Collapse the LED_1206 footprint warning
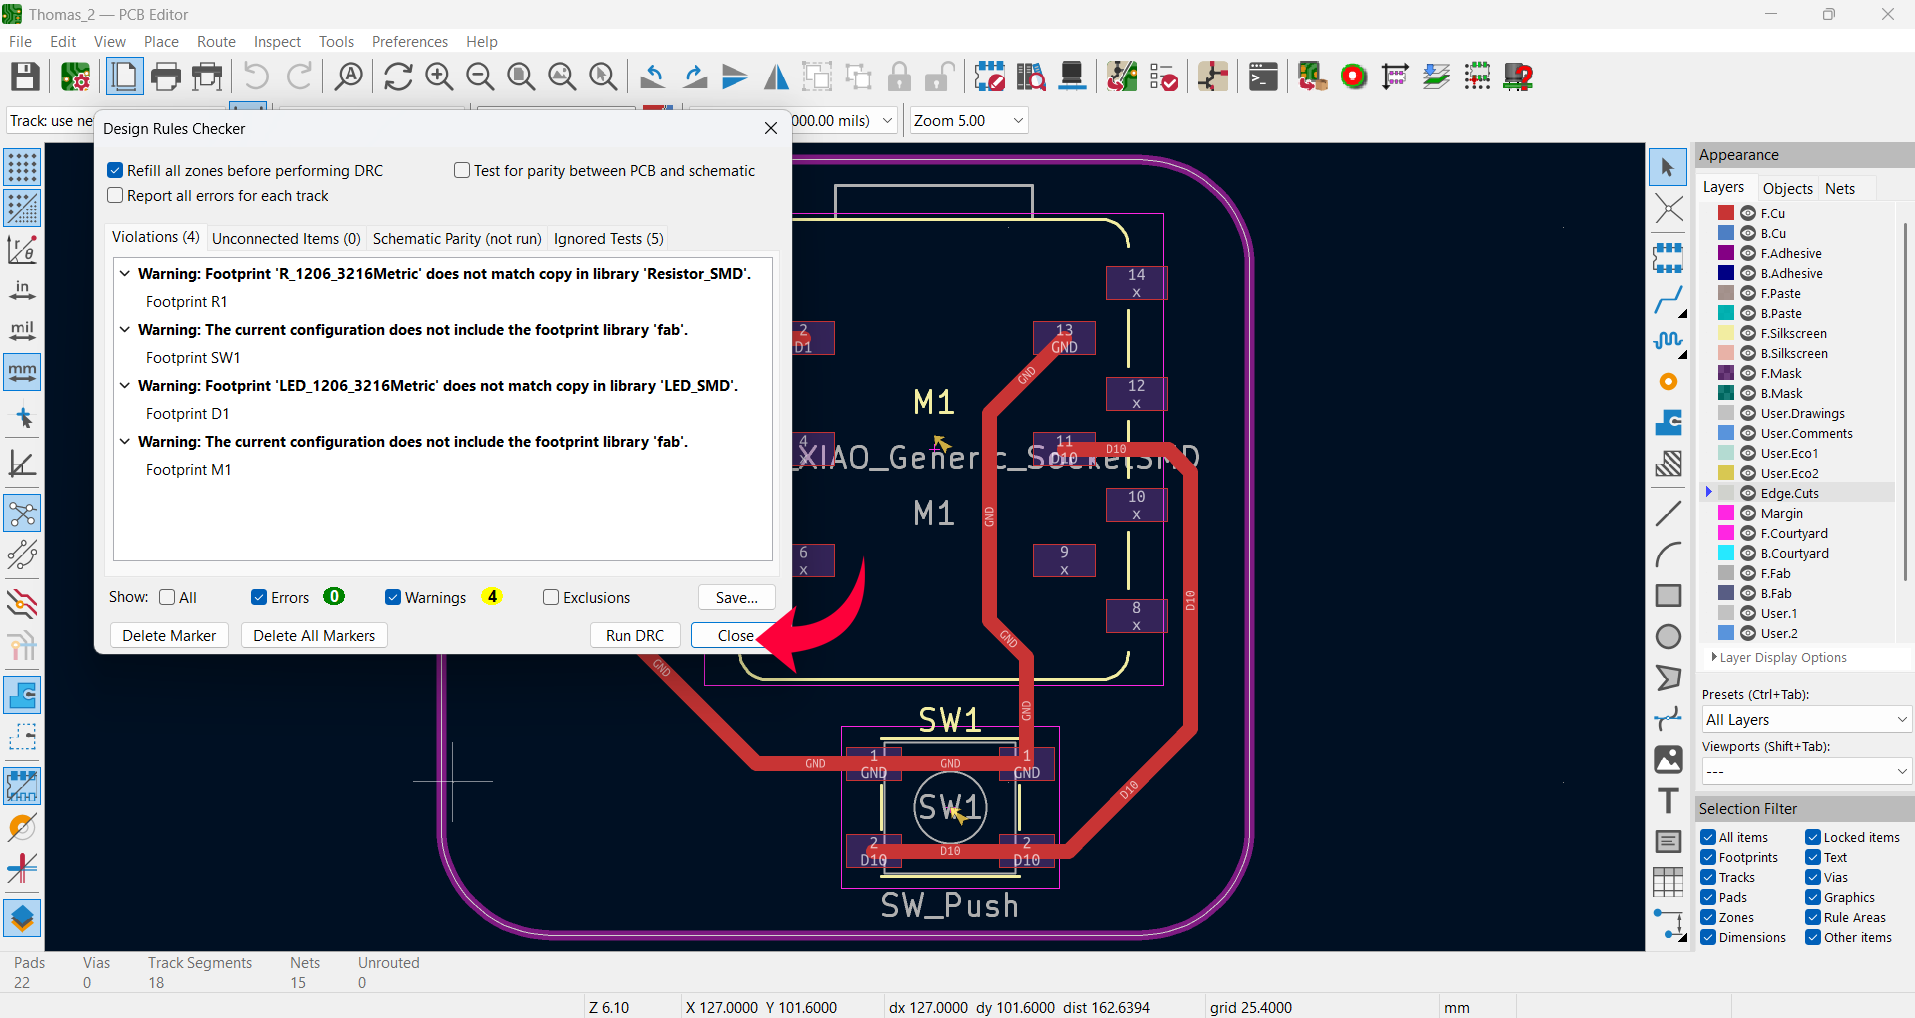This screenshot has height=1018, width=1915. [x=125, y=385]
